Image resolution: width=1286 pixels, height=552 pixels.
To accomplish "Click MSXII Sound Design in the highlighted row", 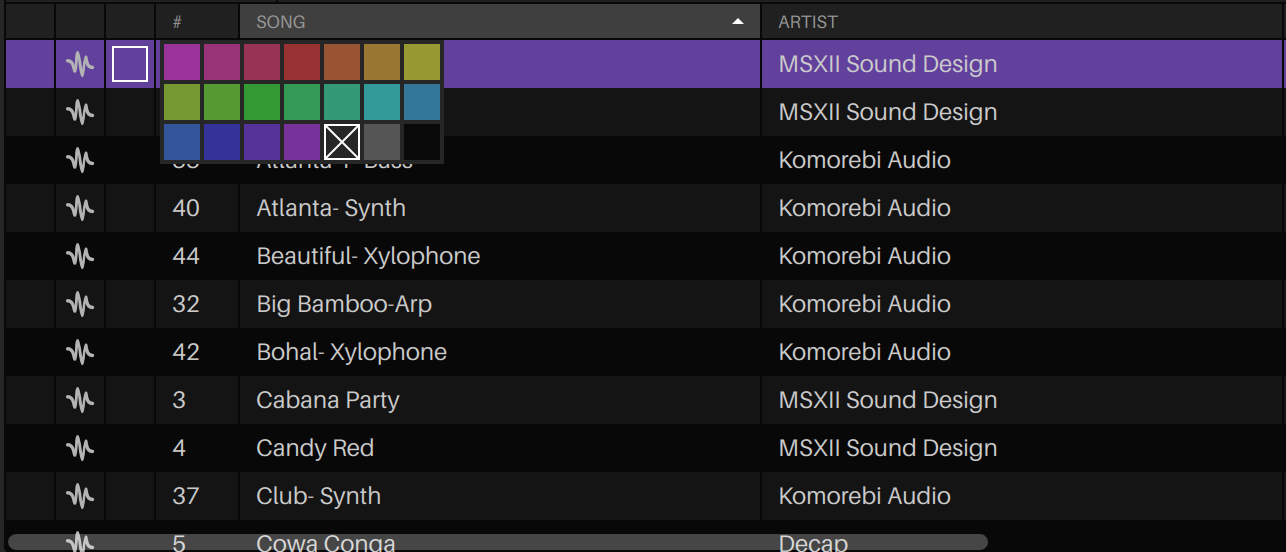I will tap(888, 64).
